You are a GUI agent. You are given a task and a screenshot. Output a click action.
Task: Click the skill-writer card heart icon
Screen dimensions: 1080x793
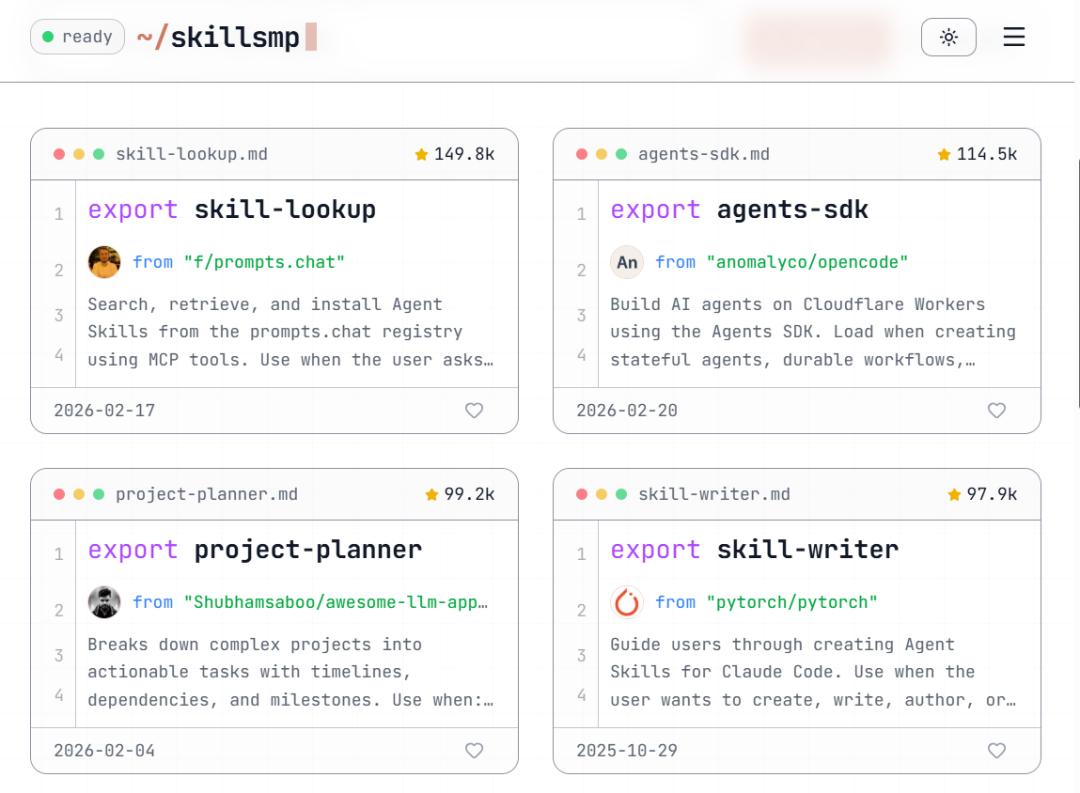996,750
